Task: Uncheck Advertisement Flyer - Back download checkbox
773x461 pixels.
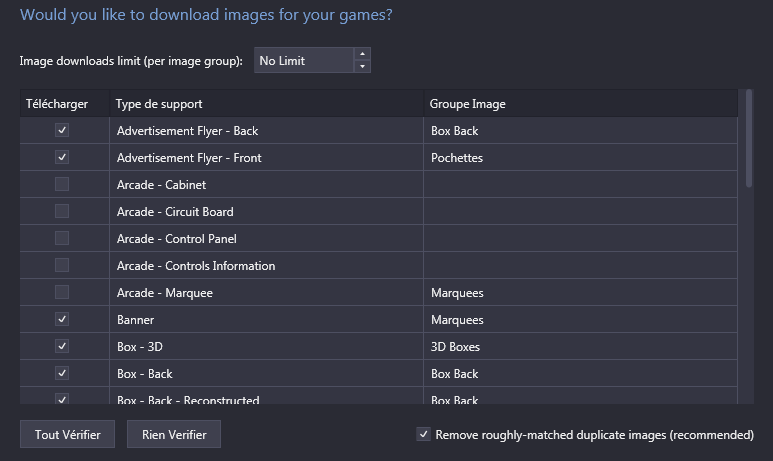Action: pos(62,130)
